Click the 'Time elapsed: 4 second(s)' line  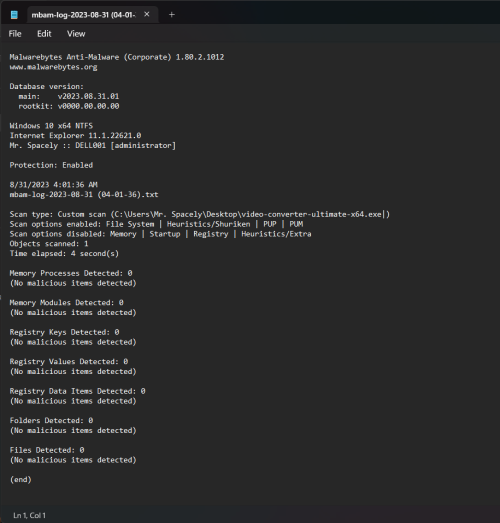(x=64, y=253)
